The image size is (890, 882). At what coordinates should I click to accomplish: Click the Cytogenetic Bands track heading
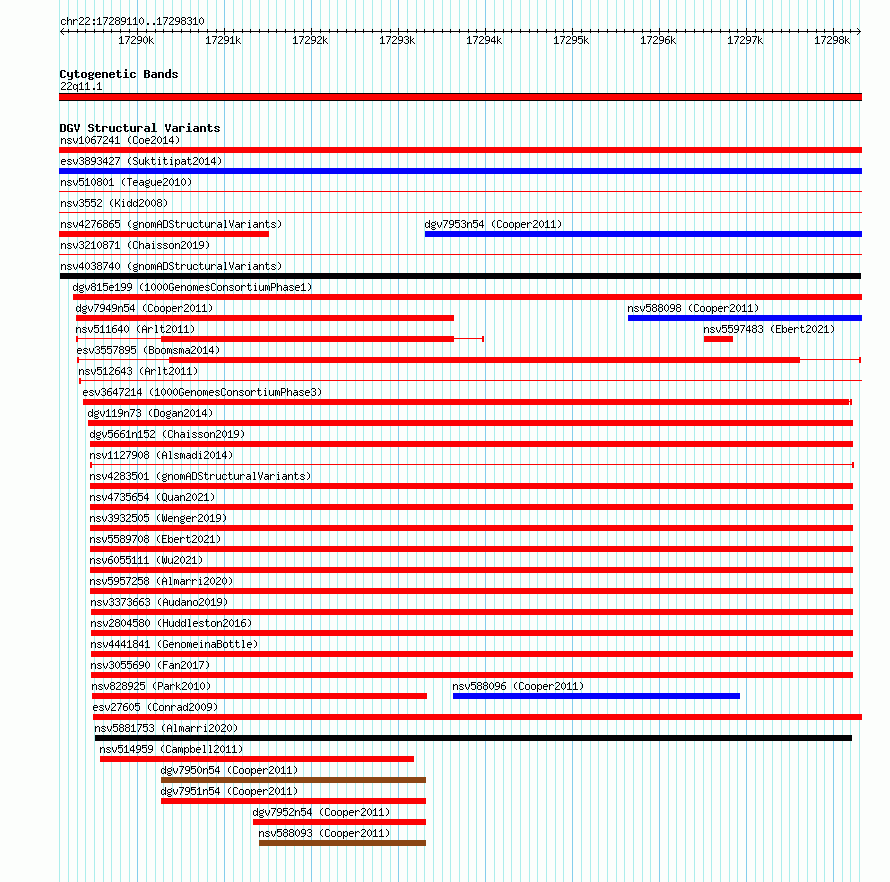pyautogui.click(x=119, y=74)
